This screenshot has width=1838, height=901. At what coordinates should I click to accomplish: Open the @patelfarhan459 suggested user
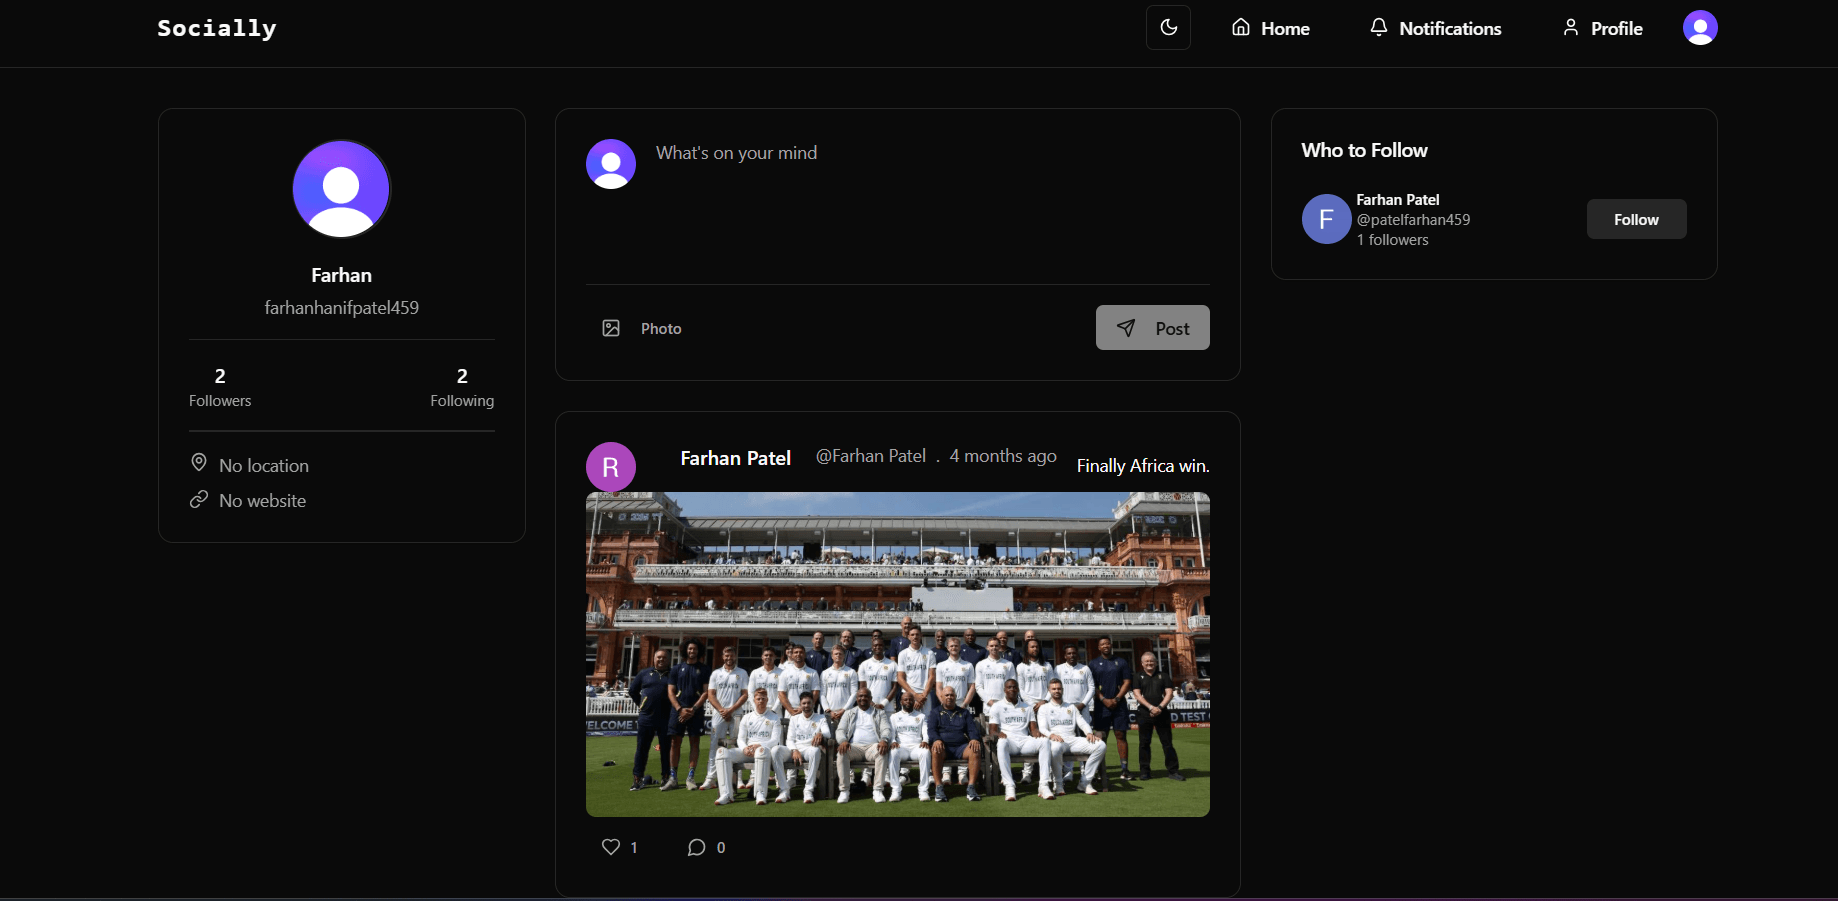click(1413, 220)
